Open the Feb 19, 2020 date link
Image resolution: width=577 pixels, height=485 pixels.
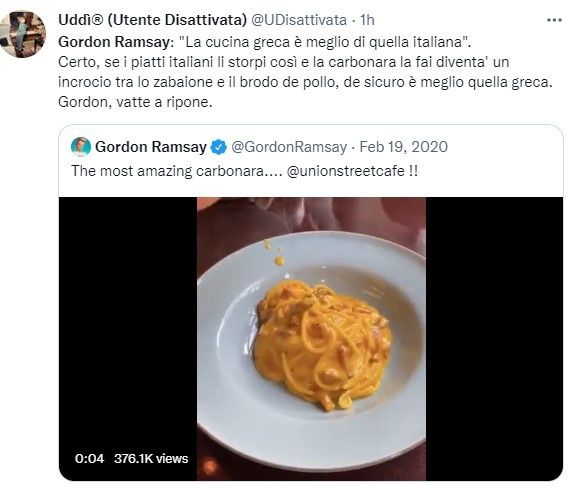pos(403,147)
